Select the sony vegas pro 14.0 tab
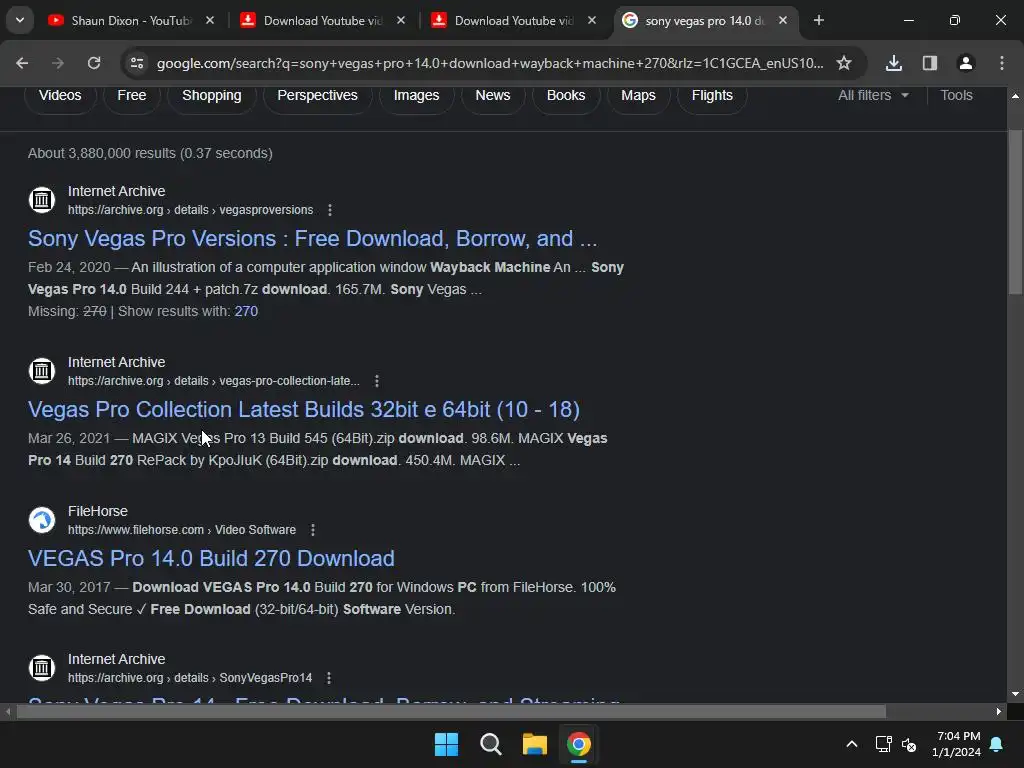The image size is (1024, 768). click(x=704, y=20)
